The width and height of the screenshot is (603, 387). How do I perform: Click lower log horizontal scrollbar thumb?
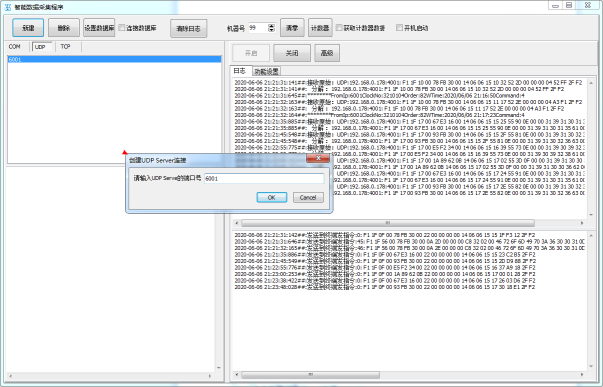tap(310, 374)
